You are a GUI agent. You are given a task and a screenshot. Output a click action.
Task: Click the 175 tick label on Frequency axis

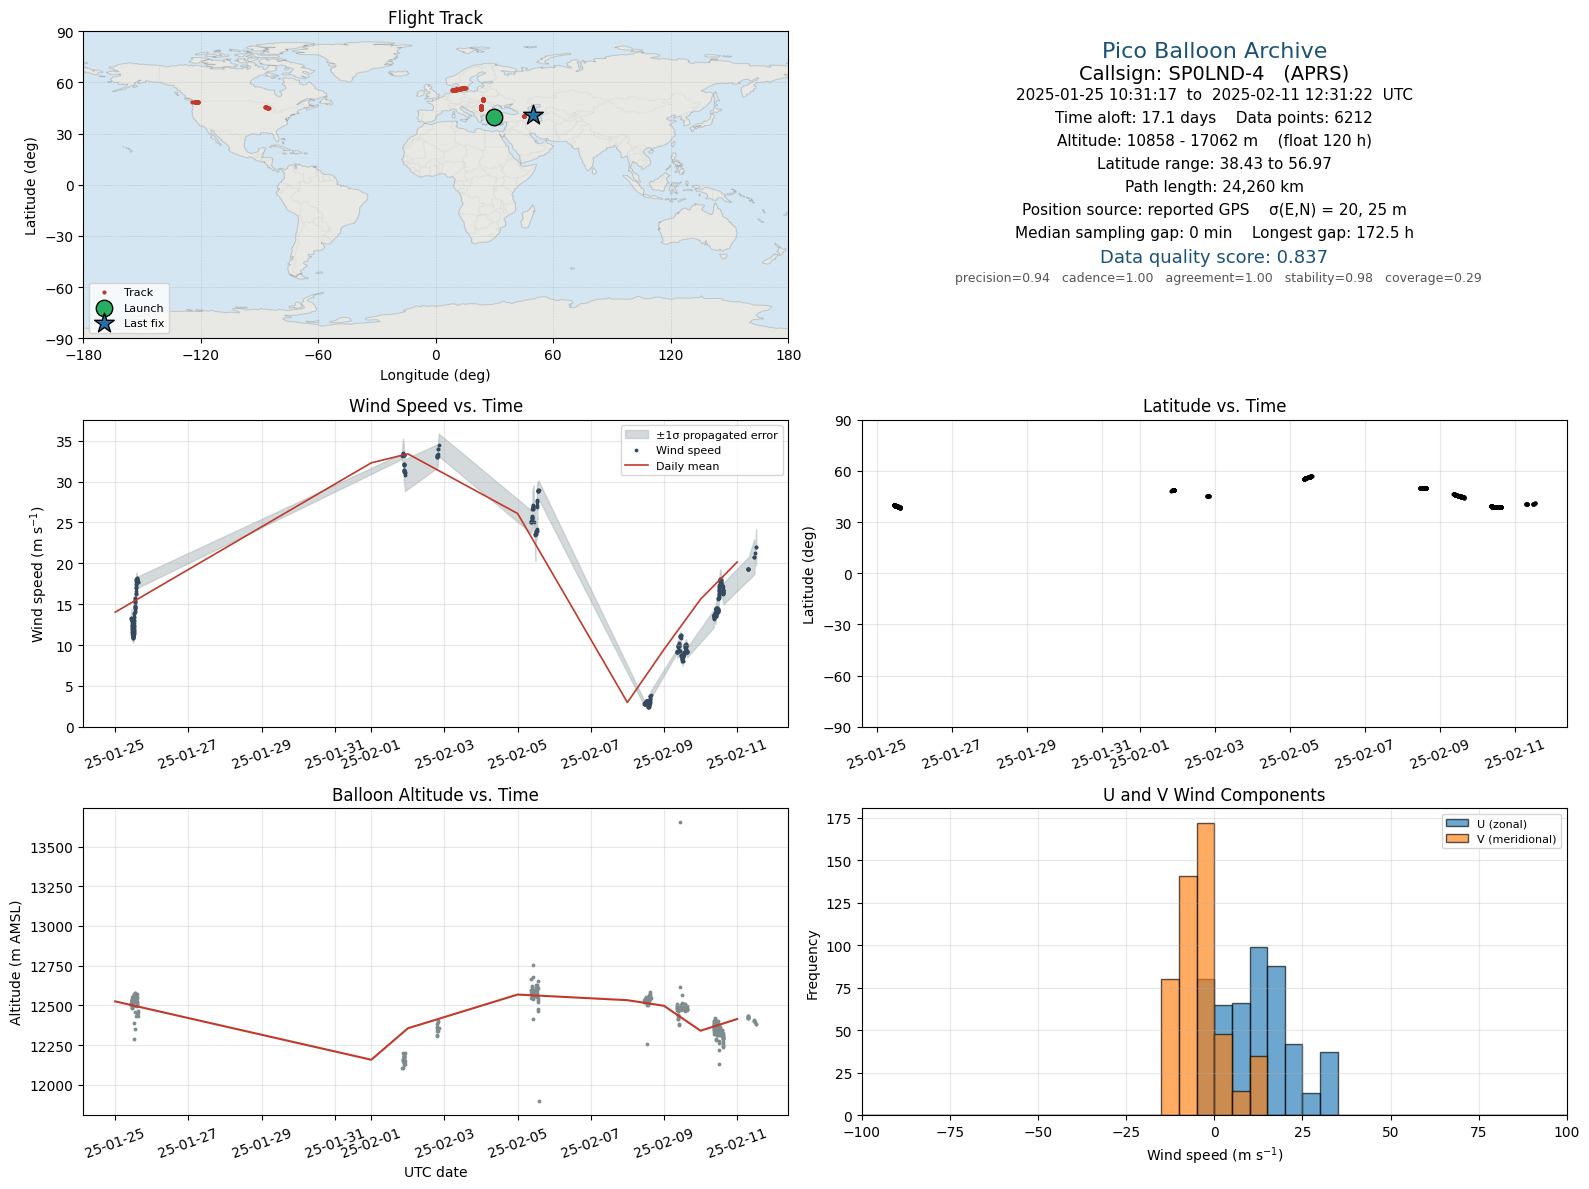click(840, 819)
